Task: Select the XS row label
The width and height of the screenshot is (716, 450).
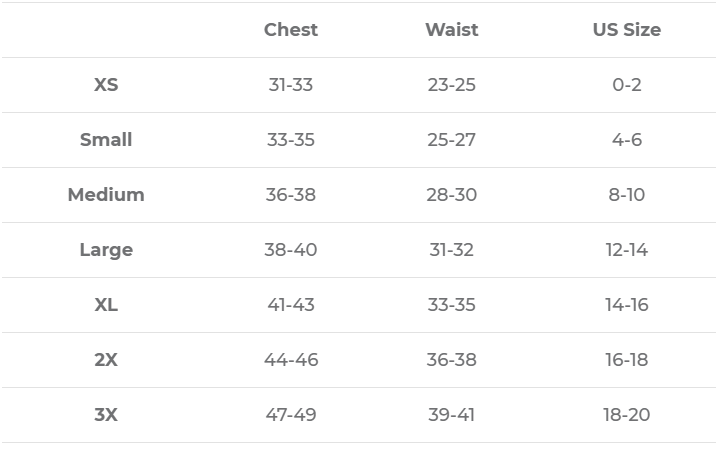Action: (106, 85)
